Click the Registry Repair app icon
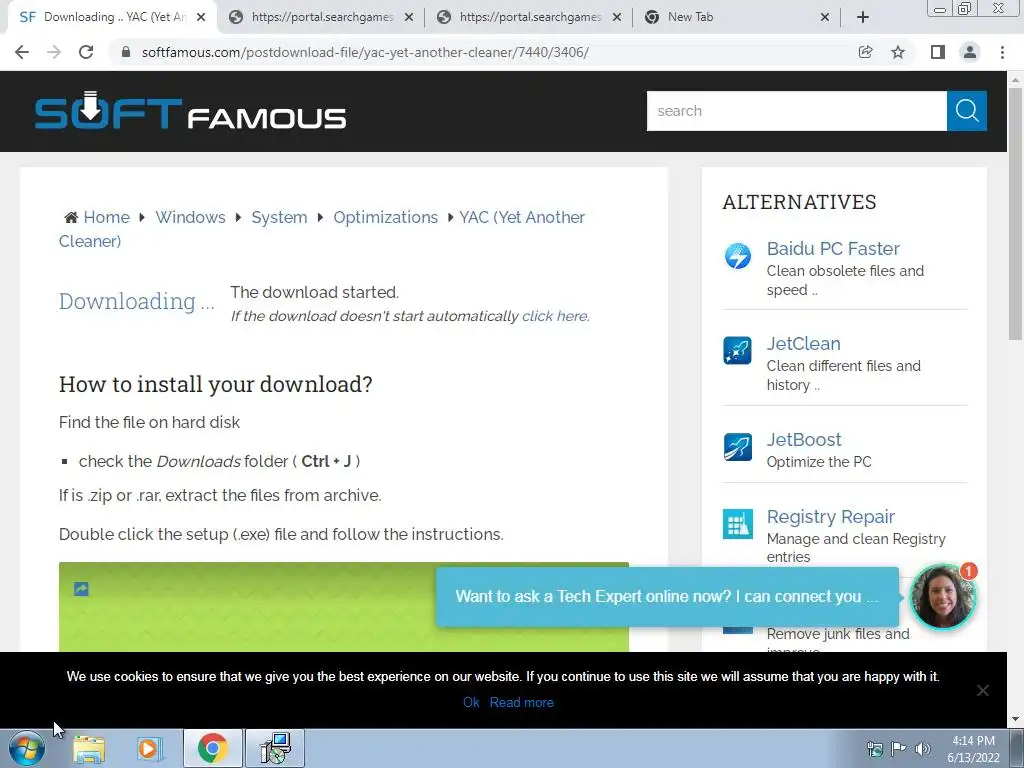 pyautogui.click(x=738, y=524)
